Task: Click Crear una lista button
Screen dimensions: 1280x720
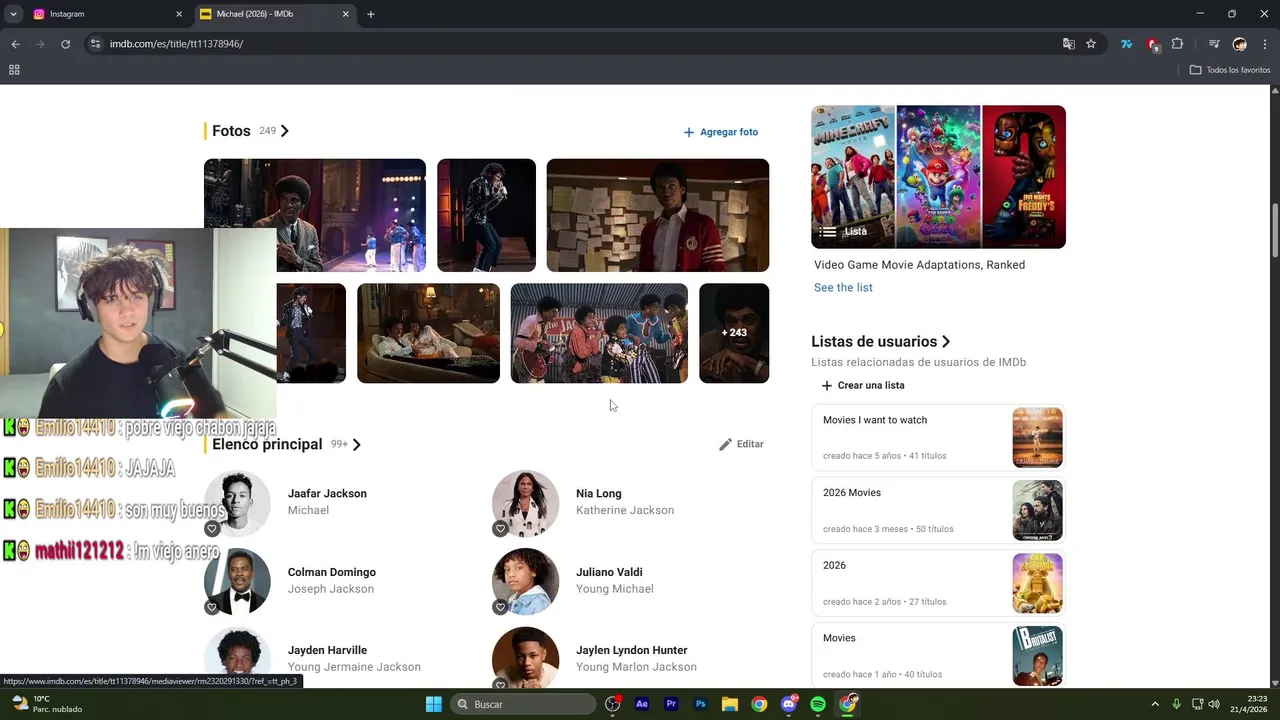Action: 863,385
